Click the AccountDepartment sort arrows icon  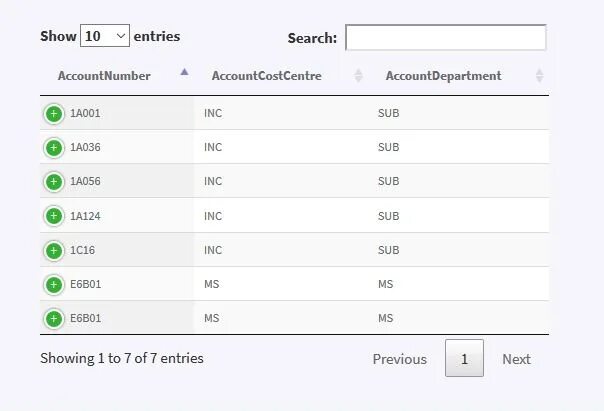click(x=539, y=76)
